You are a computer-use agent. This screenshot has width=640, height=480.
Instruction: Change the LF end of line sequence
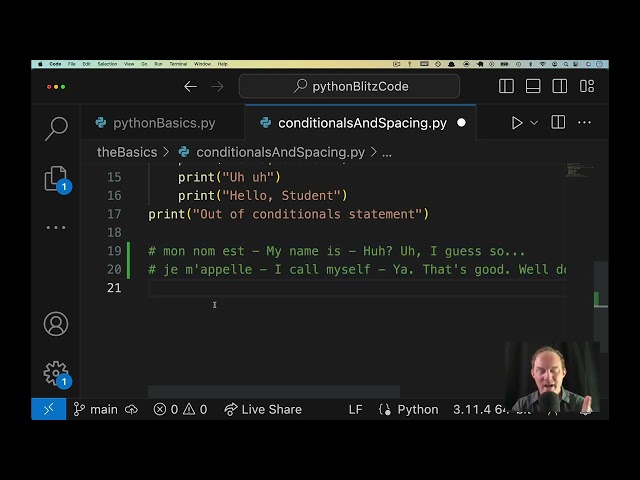355,409
